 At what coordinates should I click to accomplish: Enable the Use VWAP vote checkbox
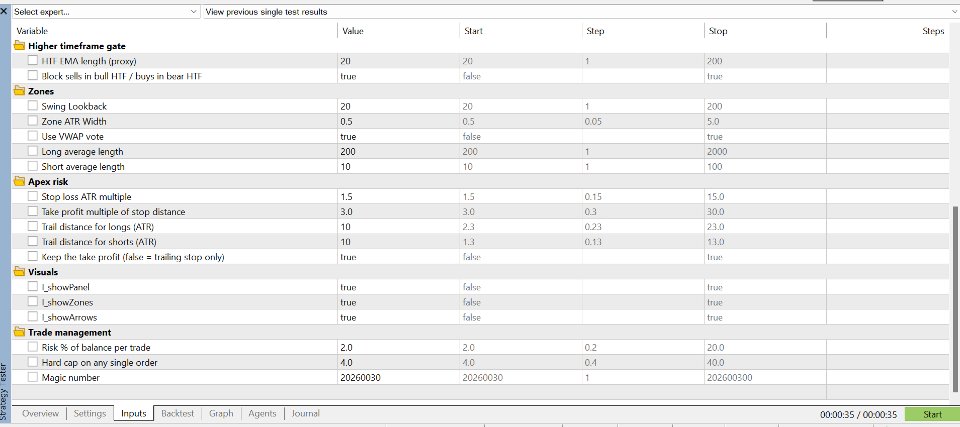(32, 136)
